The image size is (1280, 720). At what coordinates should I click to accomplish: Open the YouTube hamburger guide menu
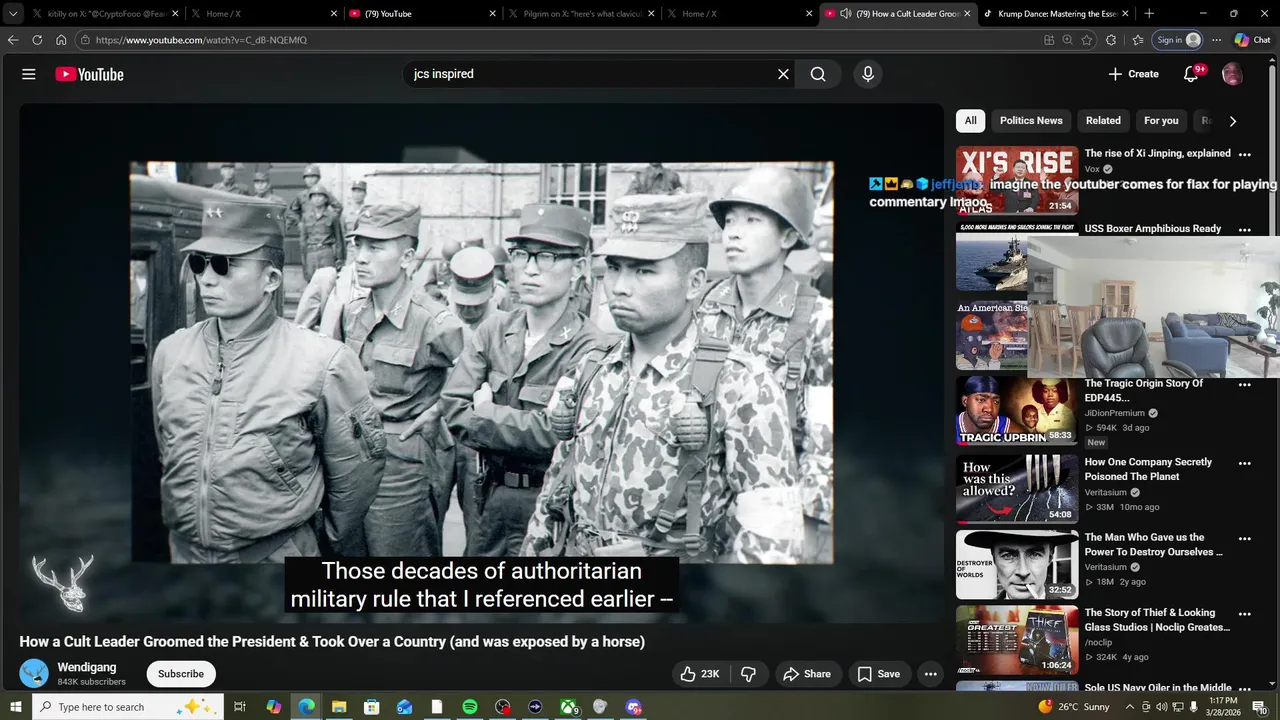pyautogui.click(x=29, y=74)
